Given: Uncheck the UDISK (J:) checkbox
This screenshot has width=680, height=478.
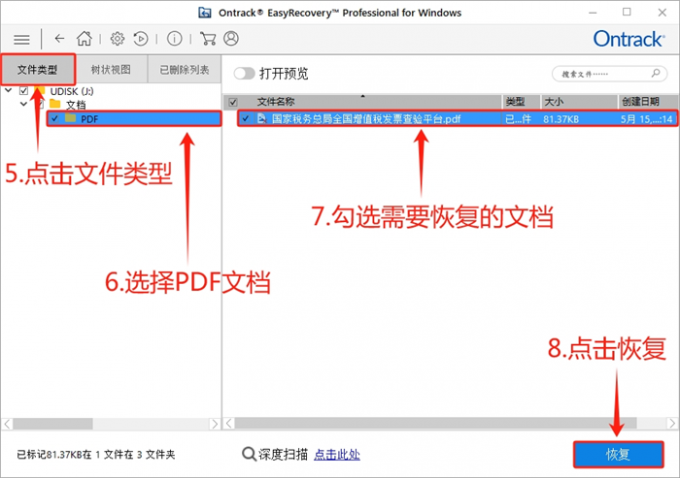Looking at the screenshot, I should tap(24, 91).
